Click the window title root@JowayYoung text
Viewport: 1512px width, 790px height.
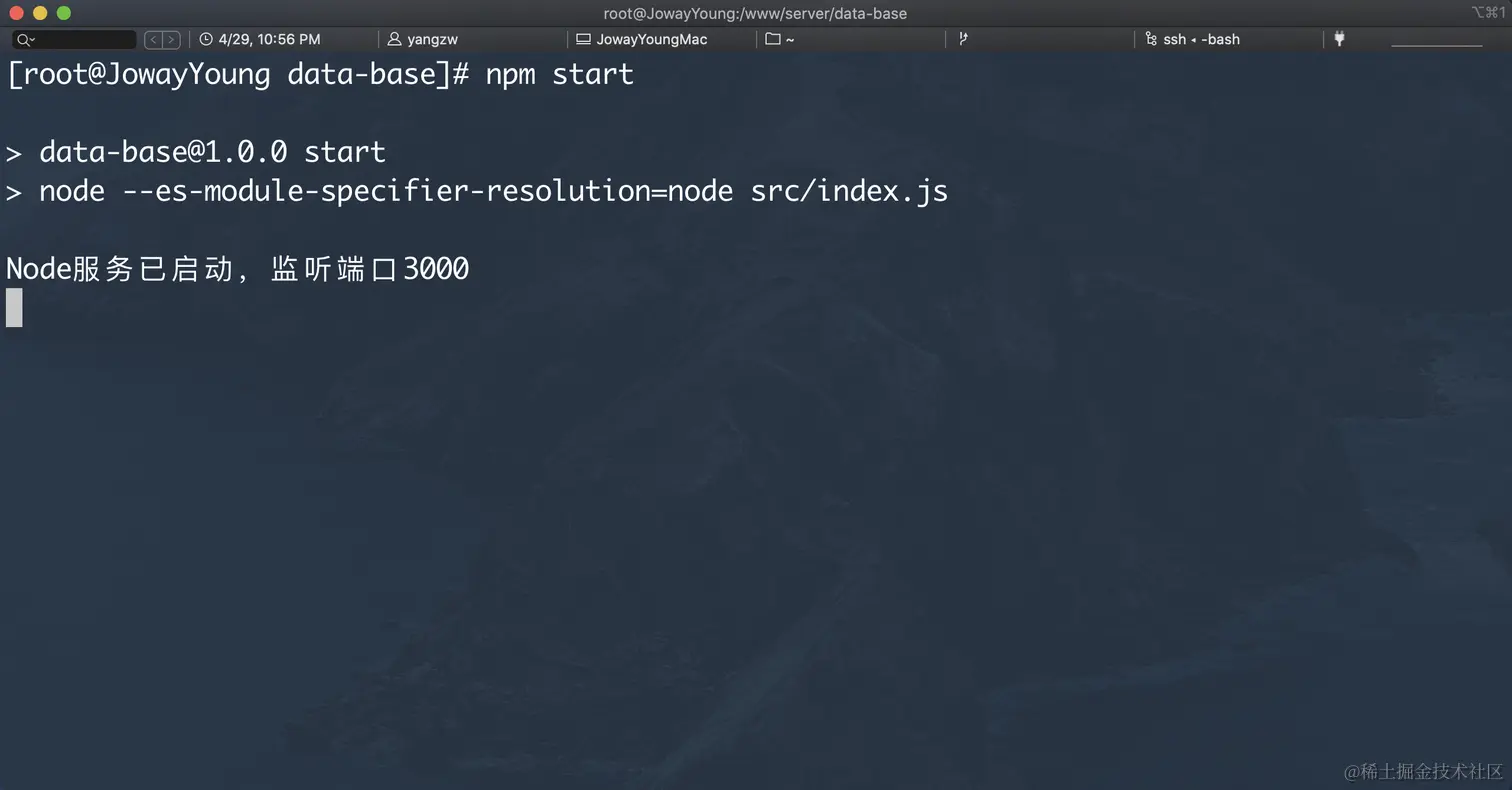[x=755, y=13]
